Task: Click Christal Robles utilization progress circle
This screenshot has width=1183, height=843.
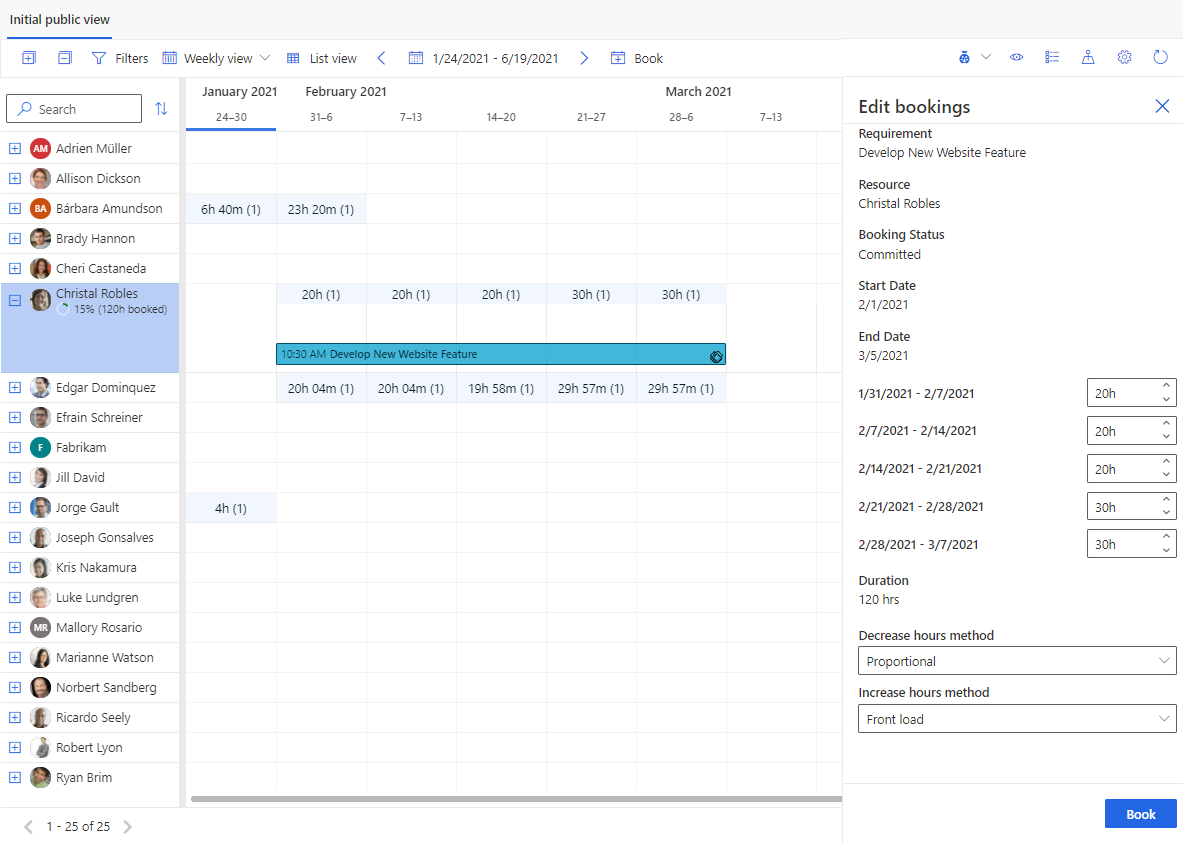Action: click(63, 309)
